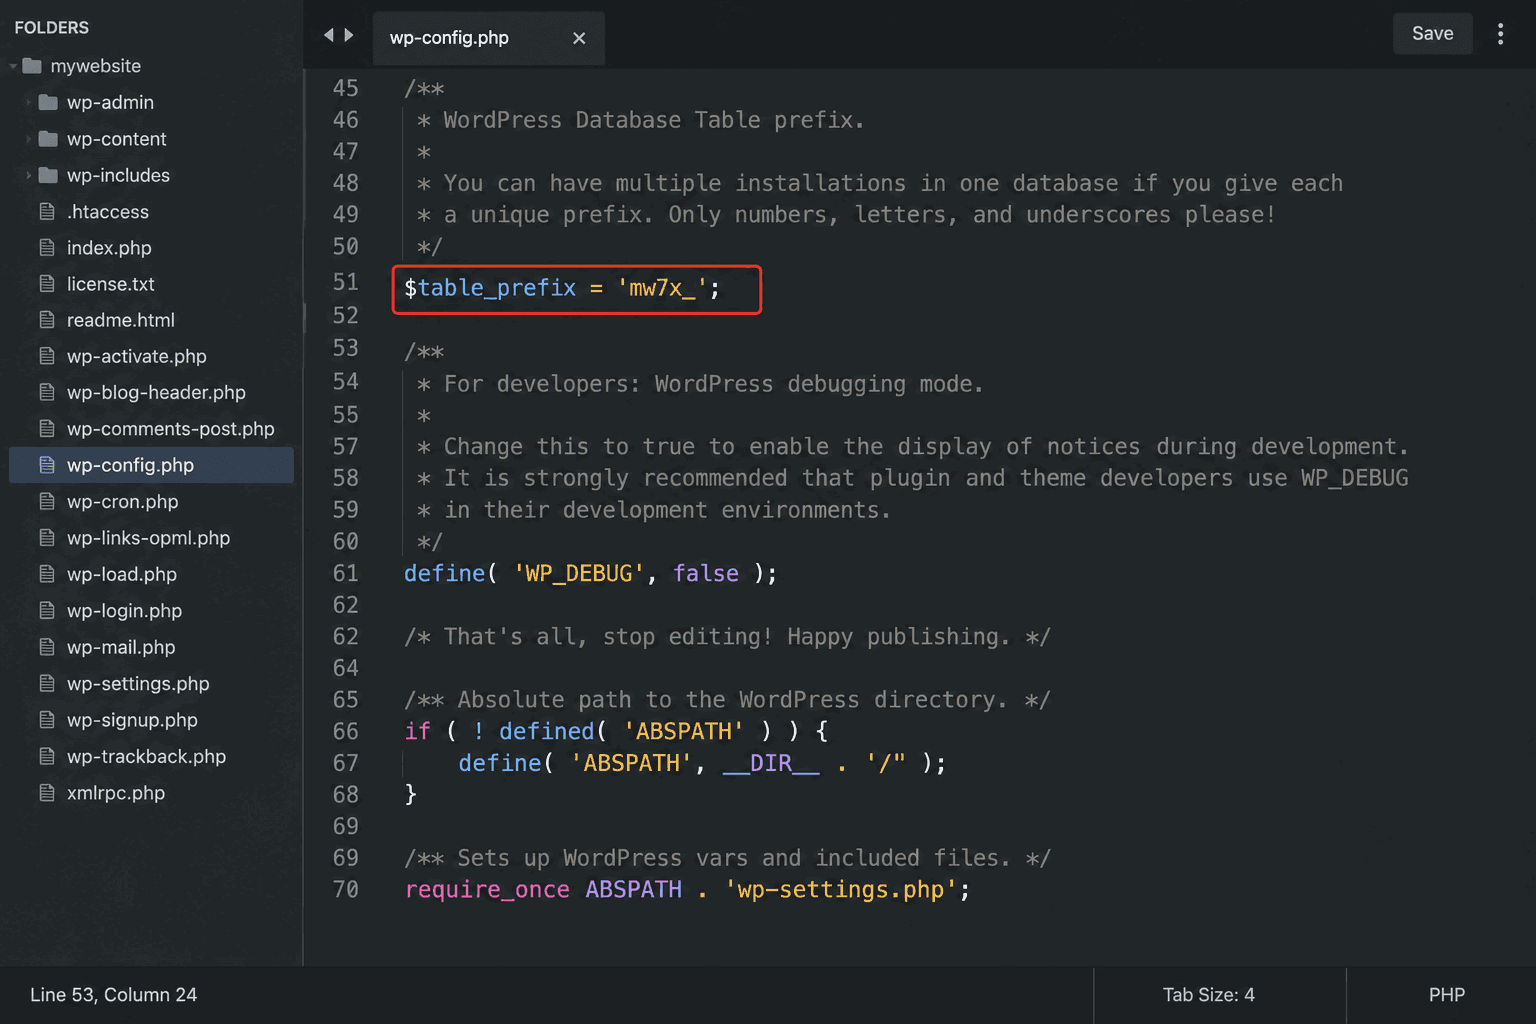Screen dimensions: 1536x1024
Task: Click the Tab Size: 4 status bar selector
Action: [1208, 995]
